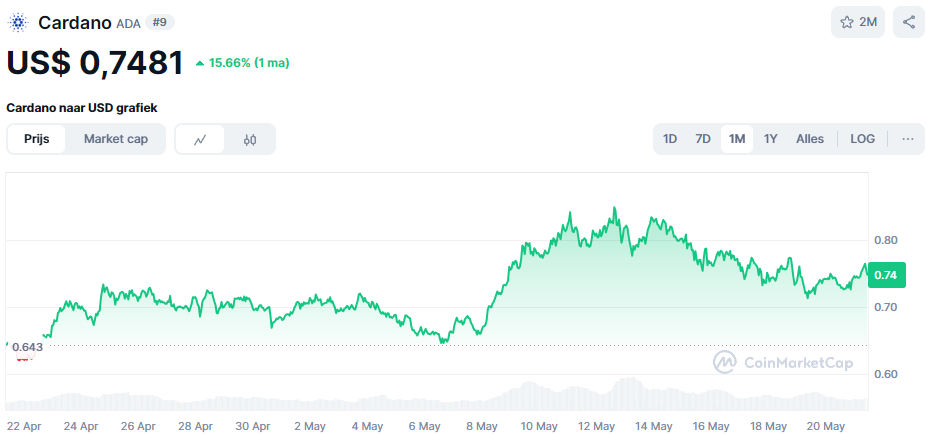Set chart range to 7D
The height and width of the screenshot is (435, 927).
point(703,139)
